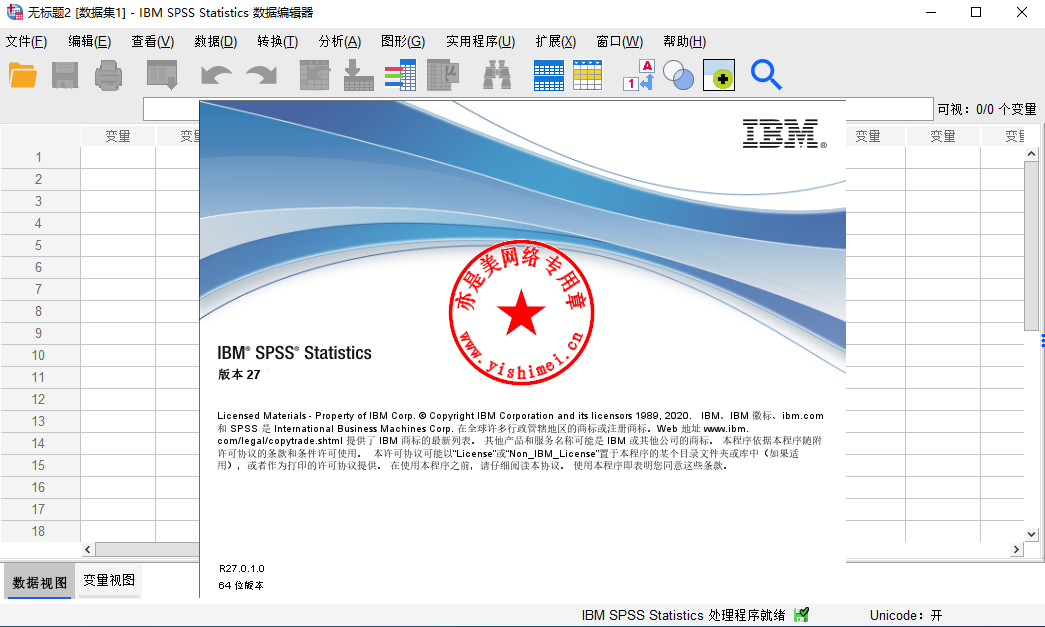Print the data using the printer icon
The height and width of the screenshot is (627, 1045).
pos(108,75)
